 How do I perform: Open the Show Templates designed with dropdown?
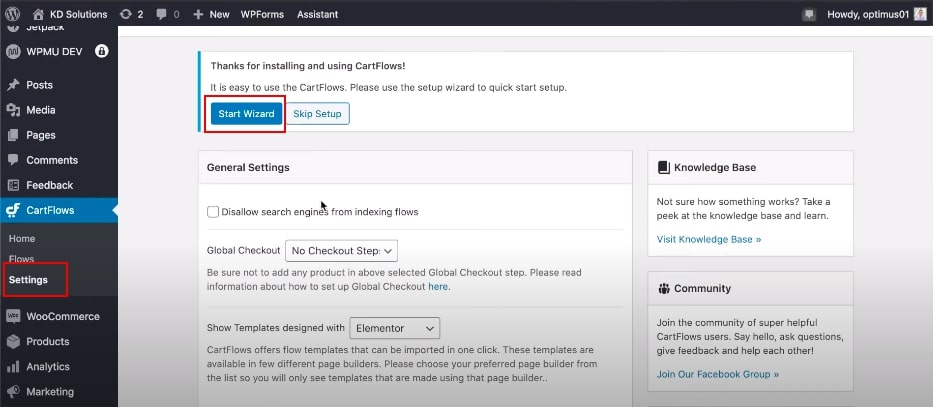click(x=395, y=328)
